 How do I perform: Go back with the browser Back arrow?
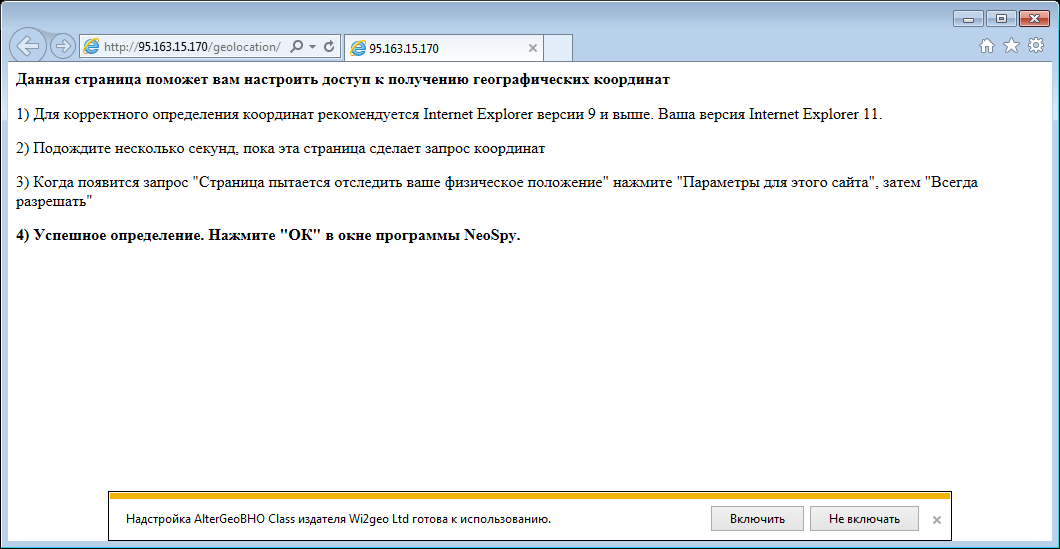28,46
